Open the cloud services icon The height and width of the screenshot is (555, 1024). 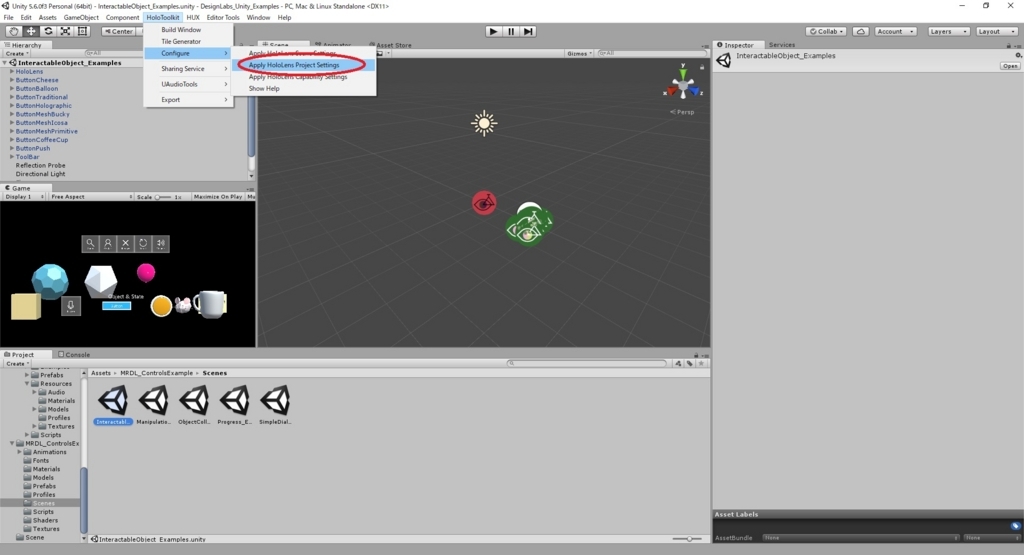(861, 31)
